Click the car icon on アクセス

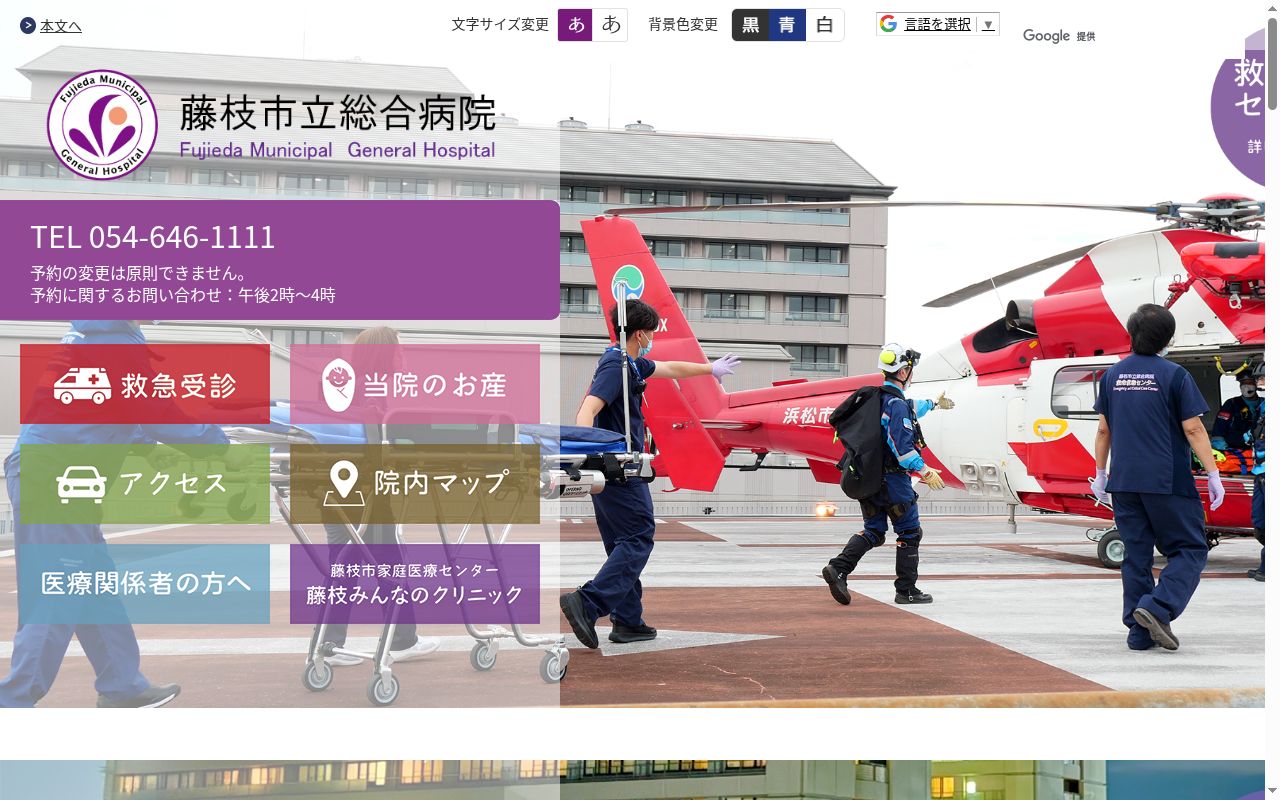[82, 484]
